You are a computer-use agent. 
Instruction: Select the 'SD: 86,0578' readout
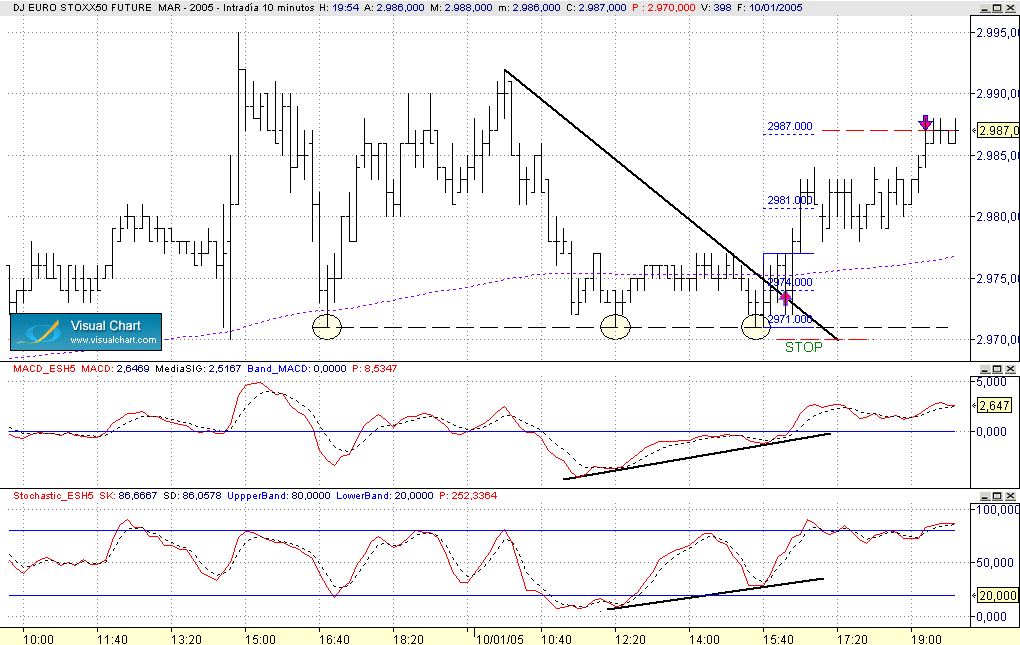[x=193, y=495]
